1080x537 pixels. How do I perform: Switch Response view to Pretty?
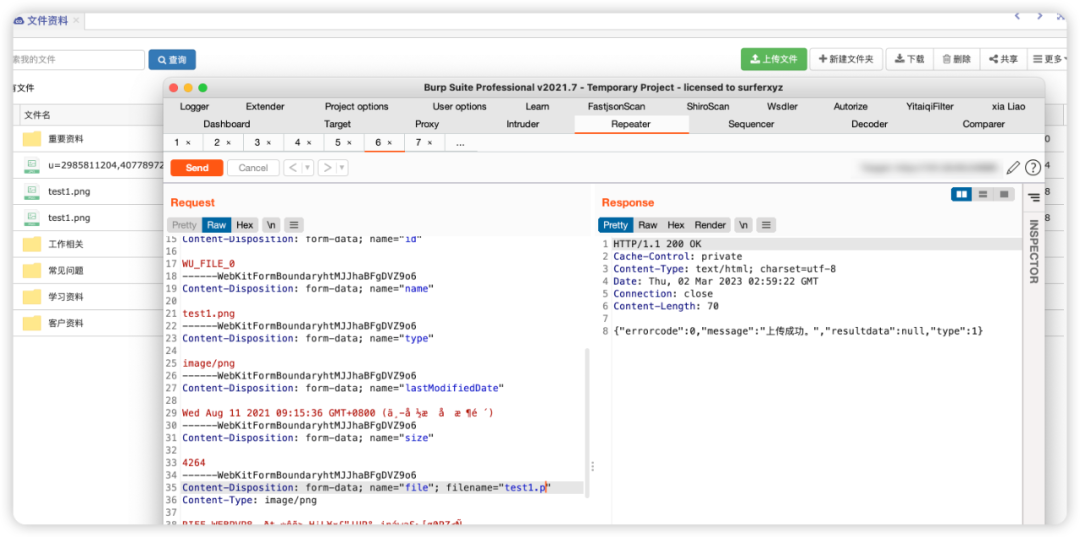click(x=615, y=225)
